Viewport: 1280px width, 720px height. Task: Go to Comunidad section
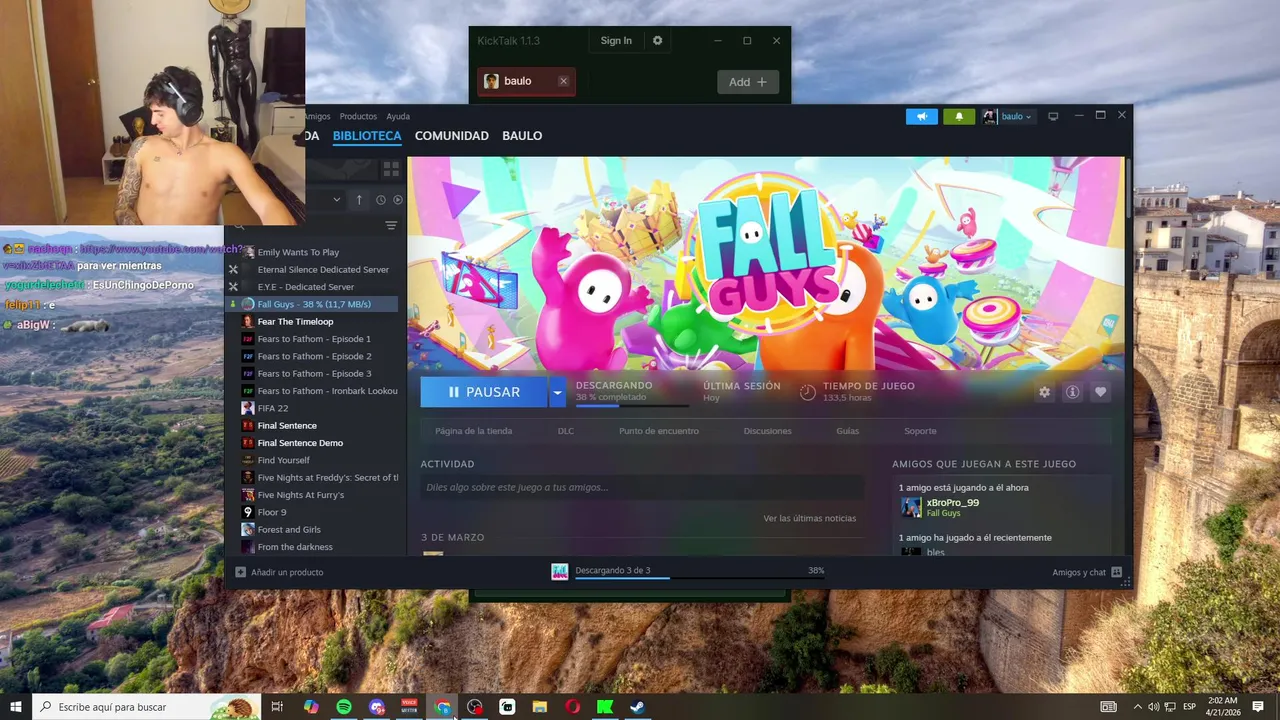[452, 136]
